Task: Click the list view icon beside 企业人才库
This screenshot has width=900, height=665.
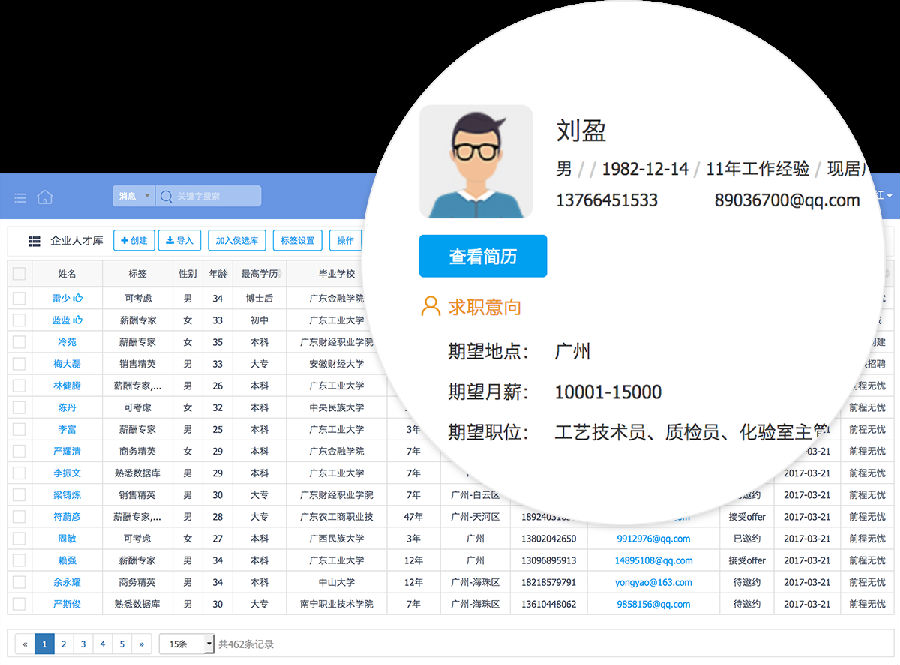Action: tap(34, 241)
